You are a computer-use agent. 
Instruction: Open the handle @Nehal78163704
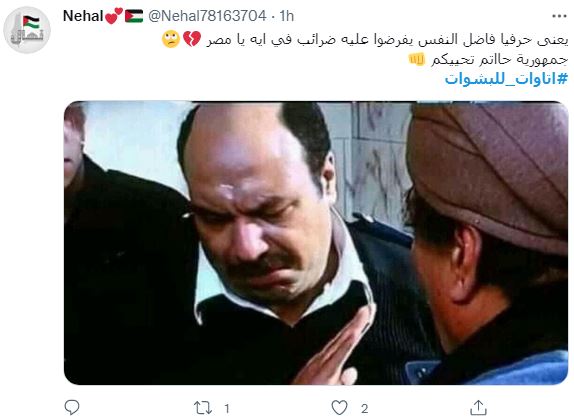pyautogui.click(x=207, y=16)
